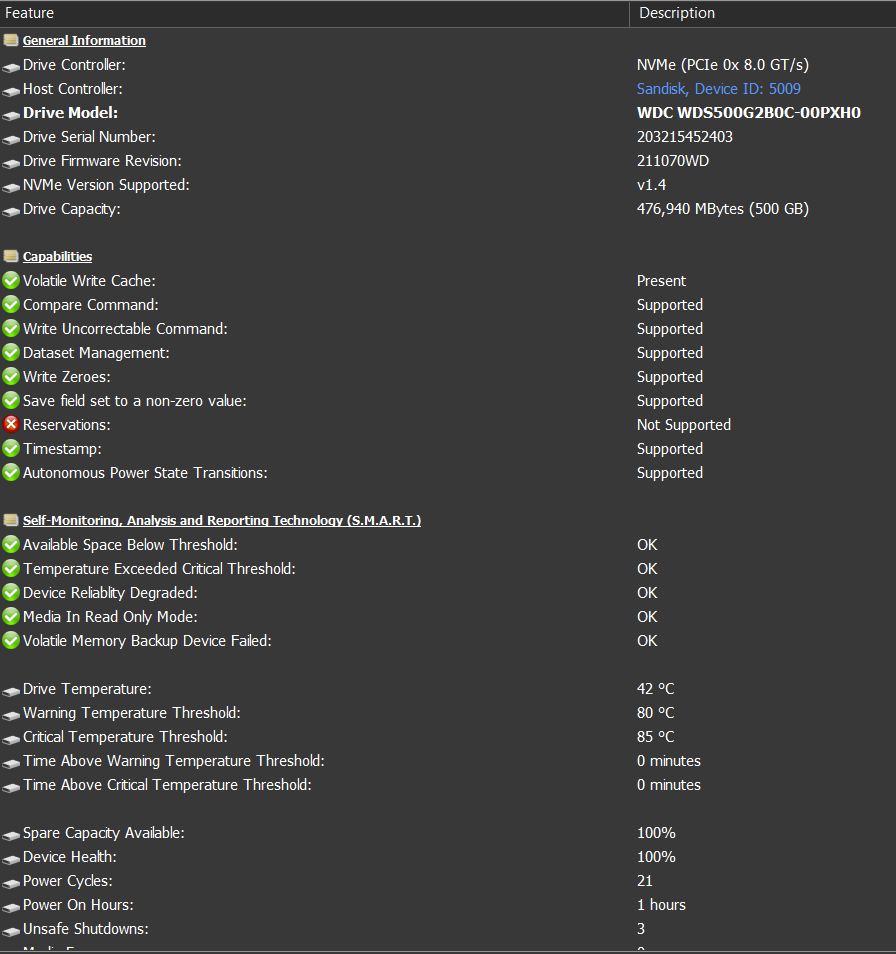
Task: Click the Unsafe Shutdowns row
Action: click(x=448, y=928)
